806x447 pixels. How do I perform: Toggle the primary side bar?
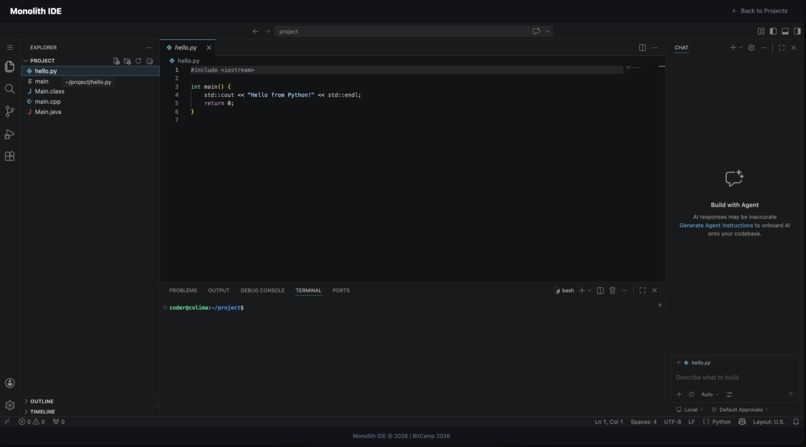pyautogui.click(x=773, y=31)
